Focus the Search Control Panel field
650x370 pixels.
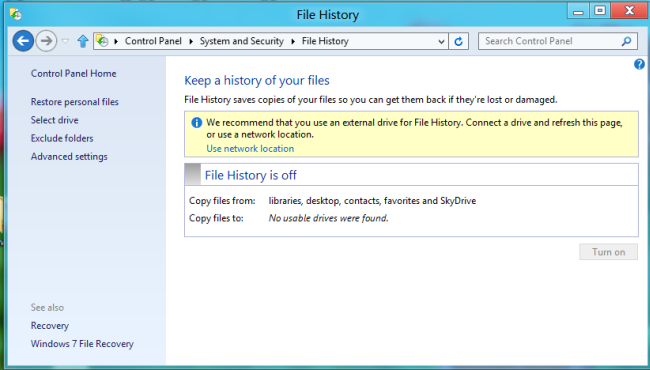point(558,41)
